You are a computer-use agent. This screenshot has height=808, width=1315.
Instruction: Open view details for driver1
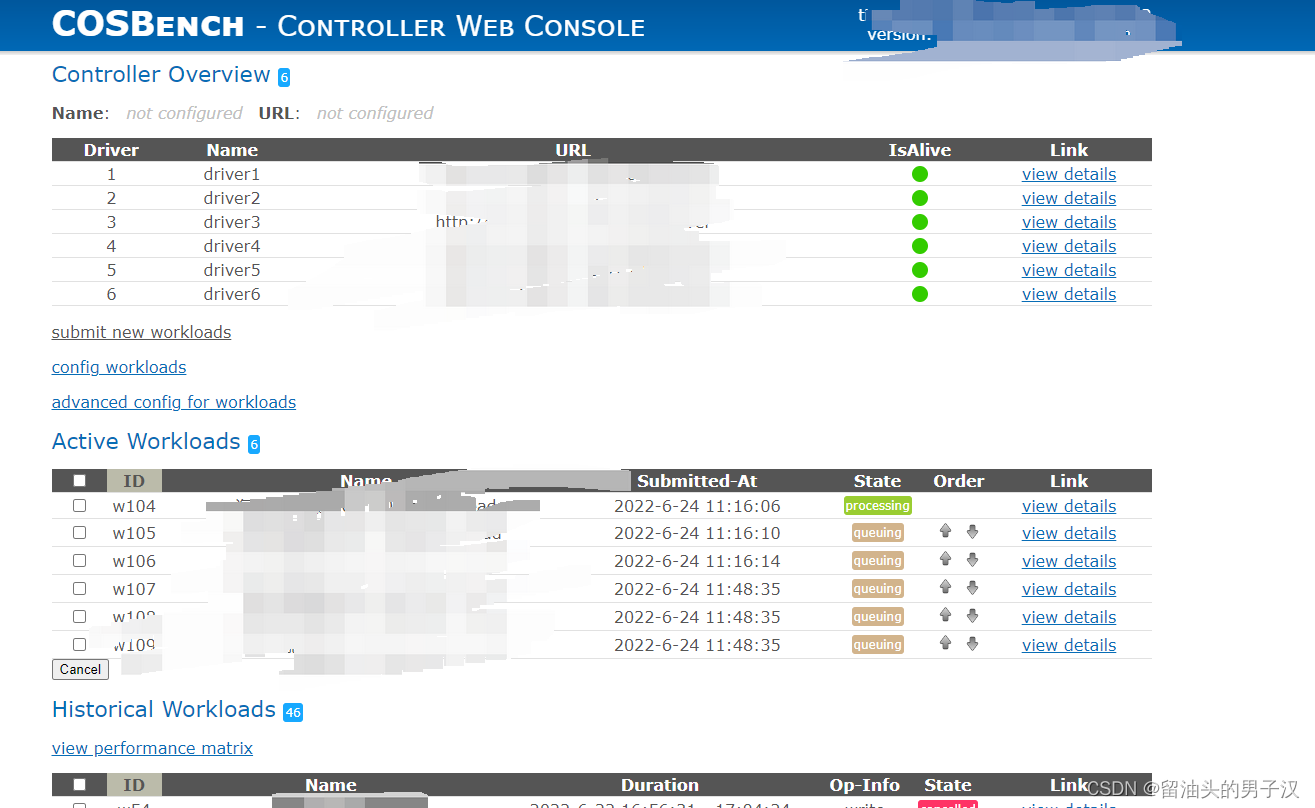(1068, 173)
